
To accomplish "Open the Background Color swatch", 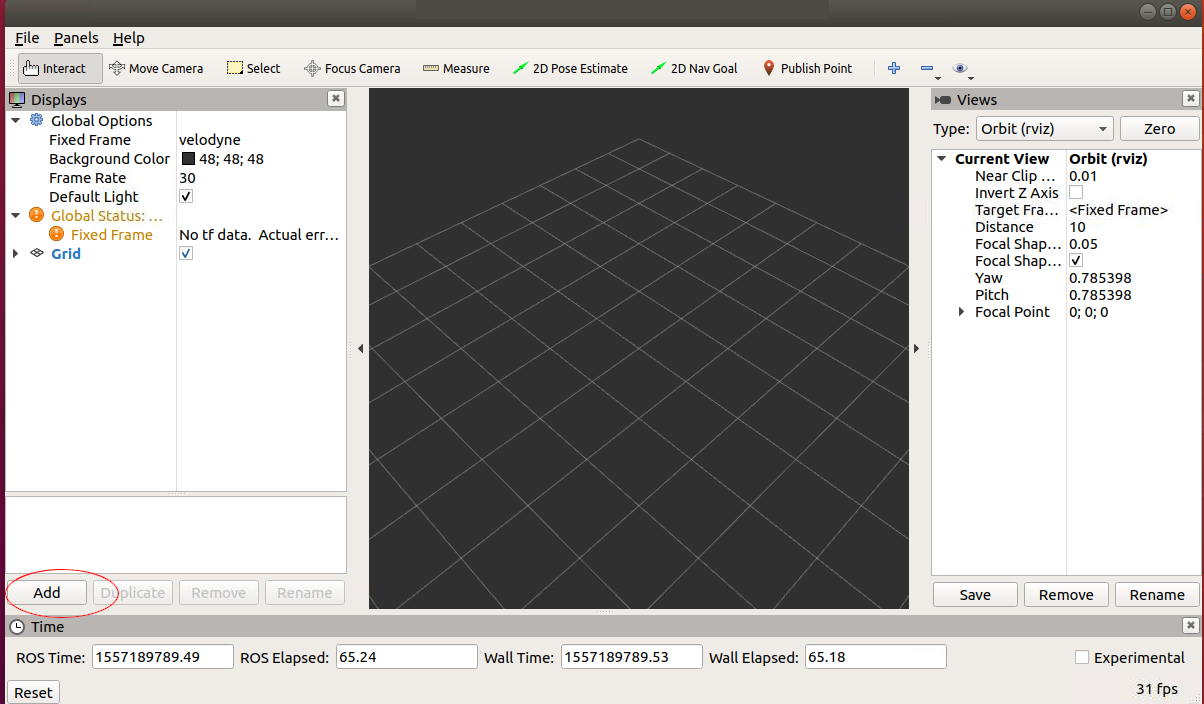I will 186,158.
